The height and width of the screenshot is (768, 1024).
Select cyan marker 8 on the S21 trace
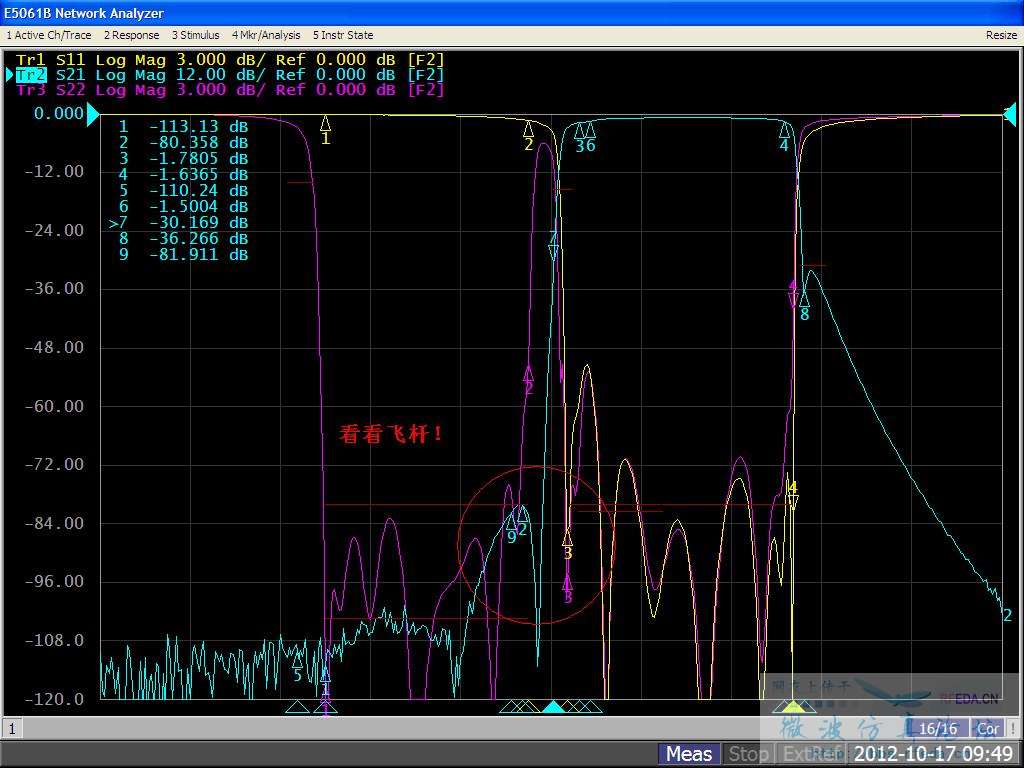pos(805,306)
